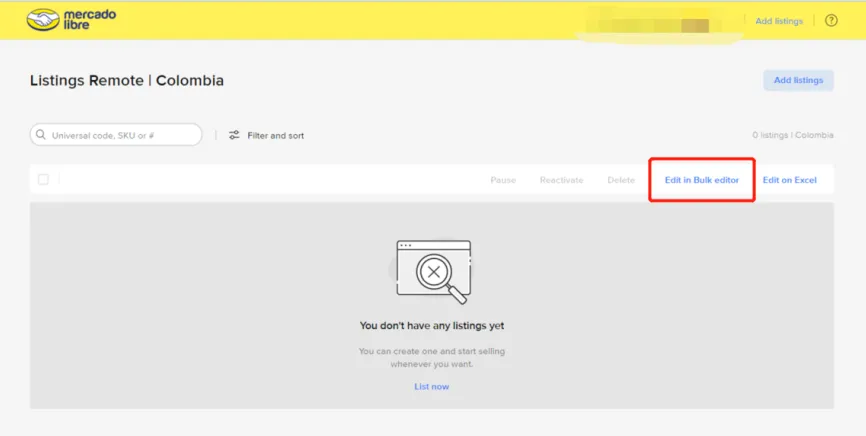This screenshot has width=866, height=436.
Task: Open the help question mark icon
Action: tap(831, 21)
